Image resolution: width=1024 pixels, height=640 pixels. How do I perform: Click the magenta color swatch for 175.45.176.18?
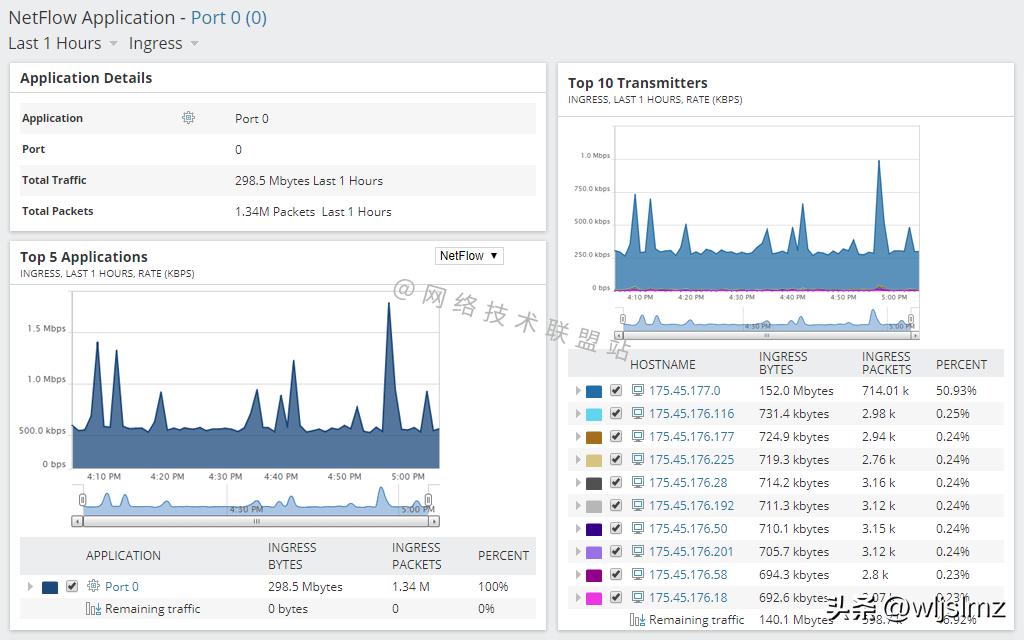coord(594,598)
